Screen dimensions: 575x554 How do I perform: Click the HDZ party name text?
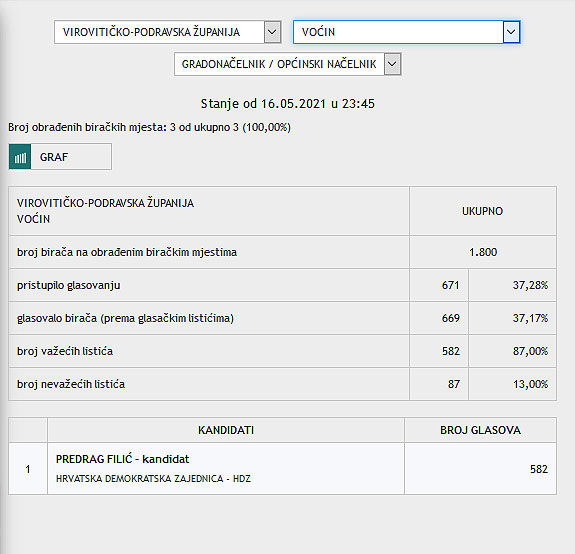coord(153,478)
